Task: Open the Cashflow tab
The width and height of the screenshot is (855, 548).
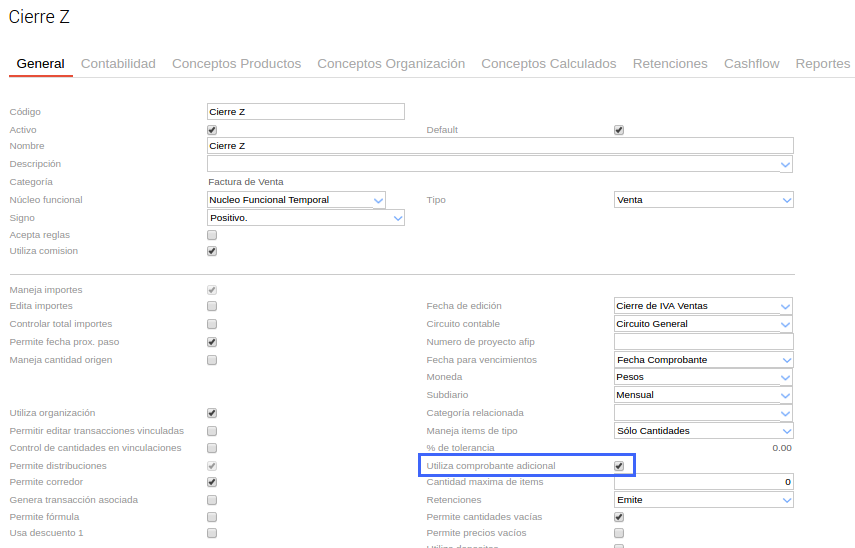Action: pos(751,64)
